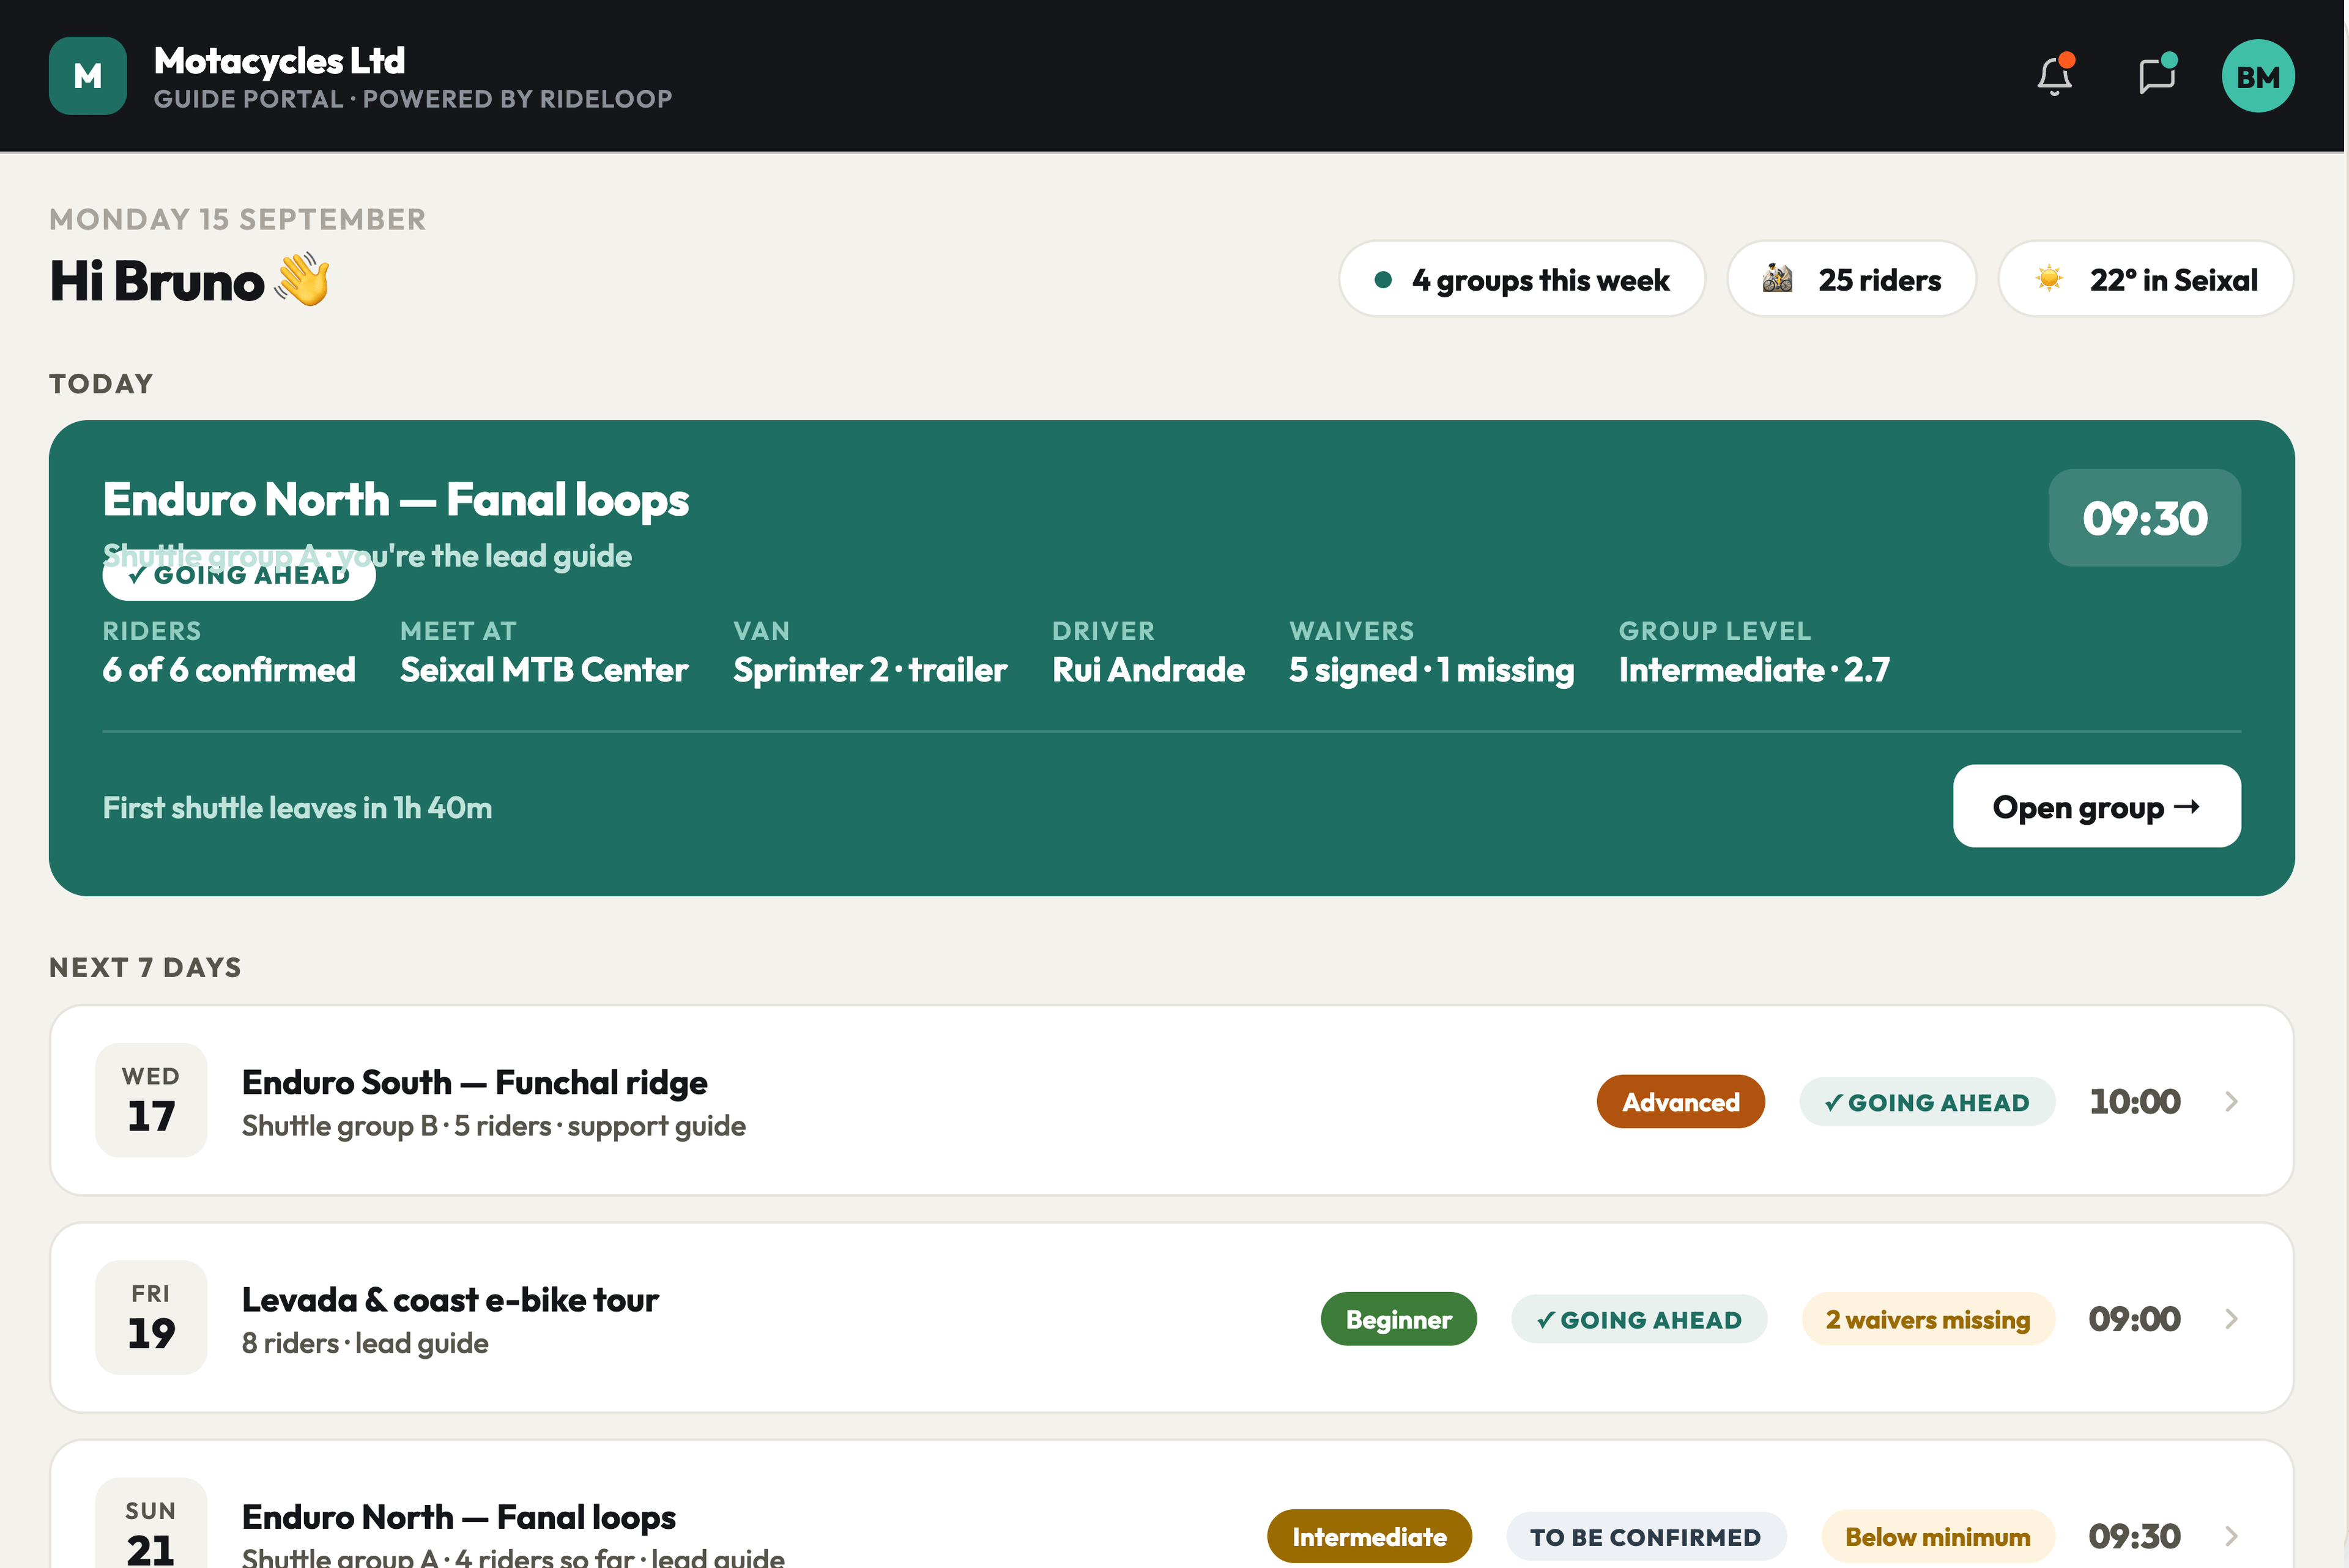Open Enduro South — Funchal ridge title
2349x1568 pixels.
(x=475, y=1082)
